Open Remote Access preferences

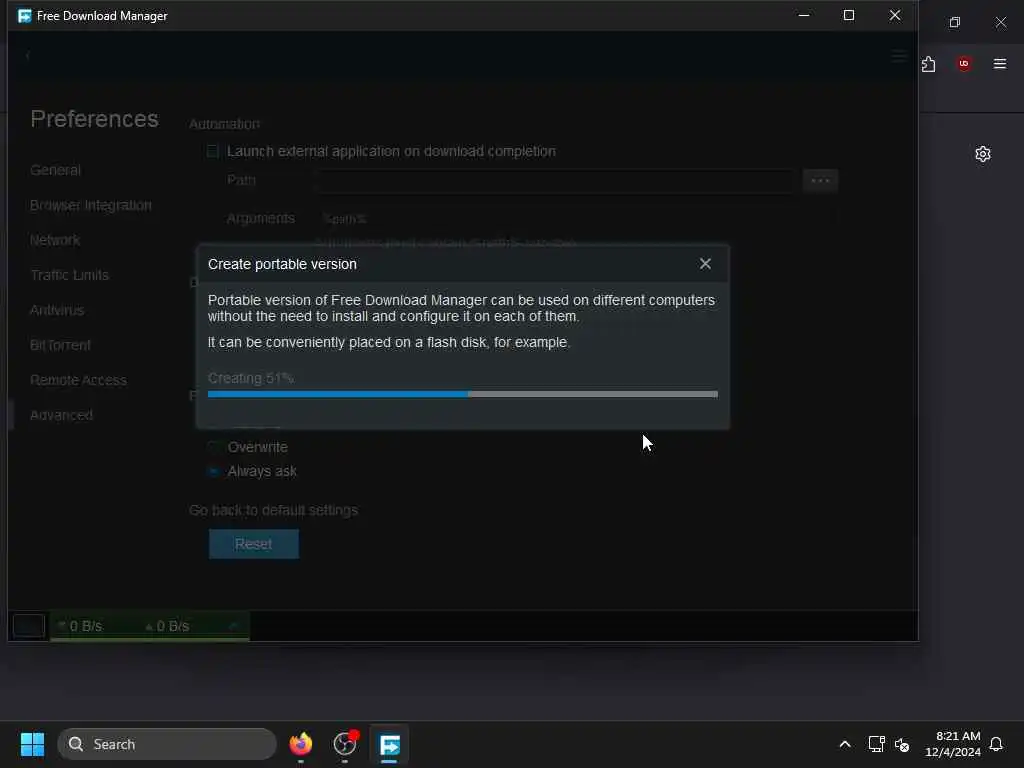pos(78,380)
